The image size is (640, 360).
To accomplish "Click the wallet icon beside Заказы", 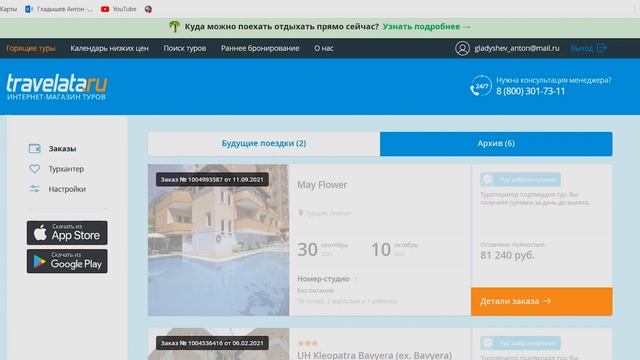I will 34,149.
